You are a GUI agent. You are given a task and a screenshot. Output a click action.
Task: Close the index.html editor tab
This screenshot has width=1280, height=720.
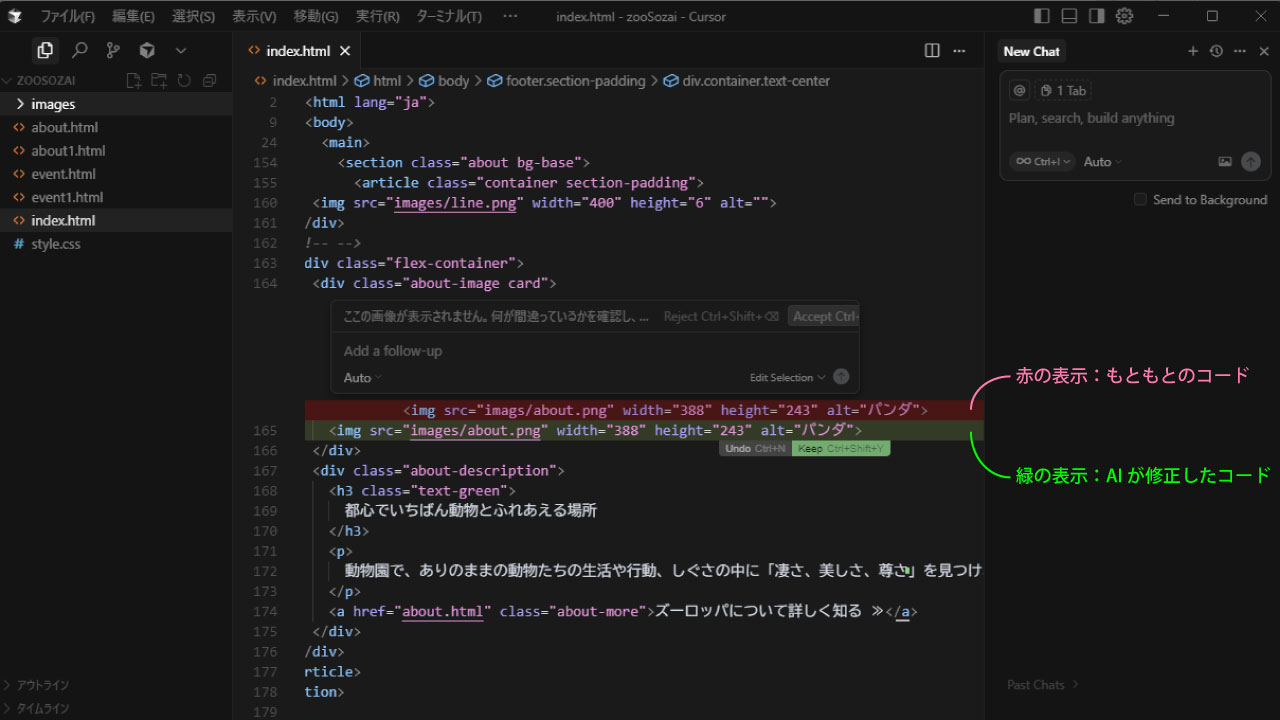click(x=345, y=51)
